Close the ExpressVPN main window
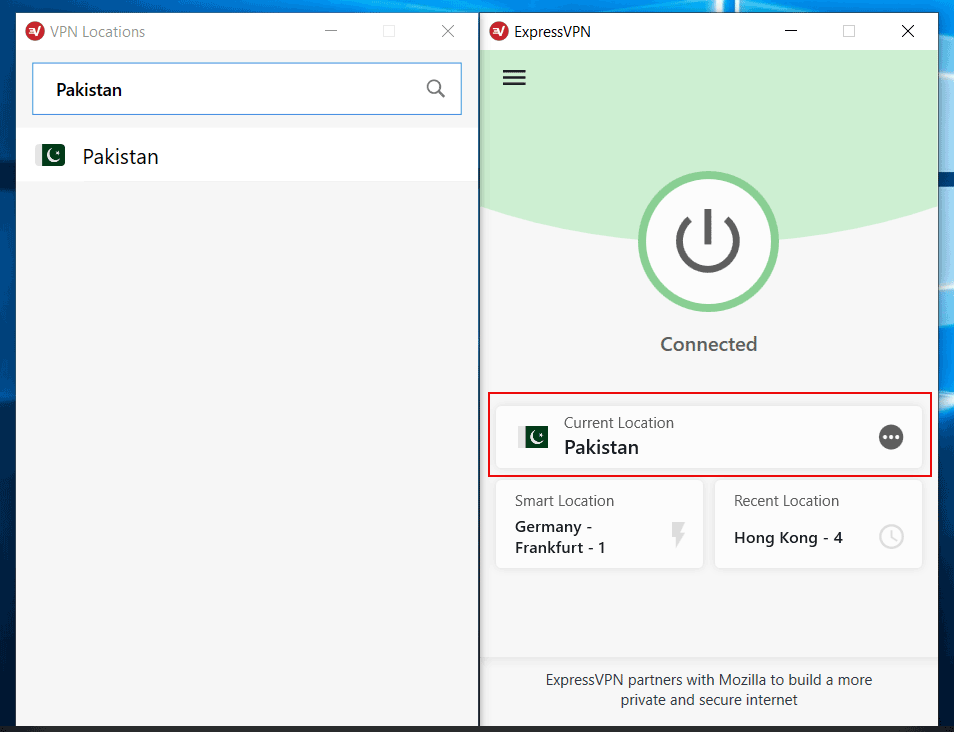This screenshot has width=954, height=732. (x=908, y=31)
